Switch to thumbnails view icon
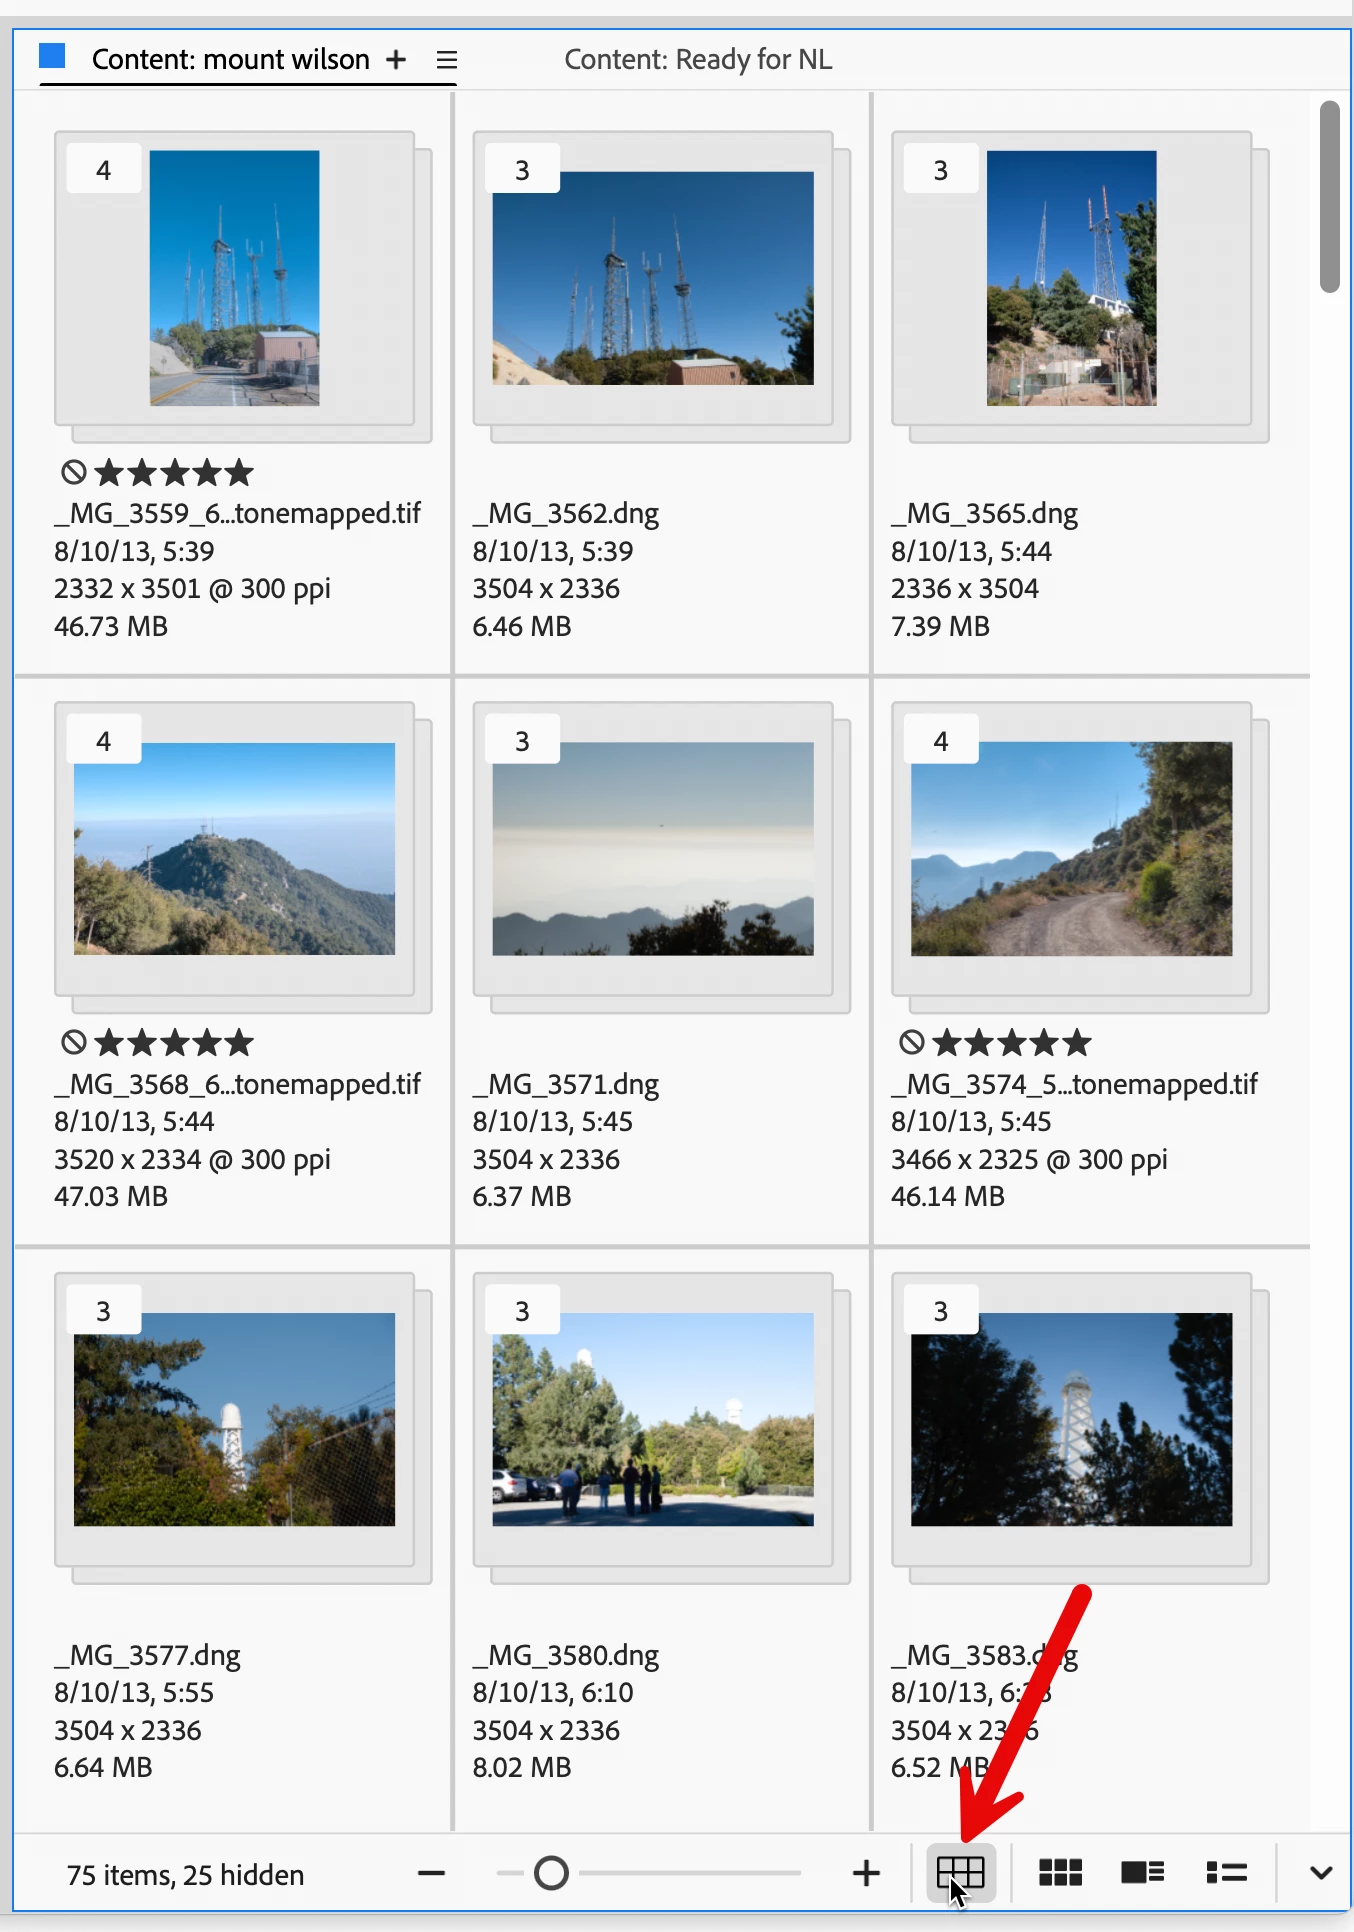Viewport: 1354px width, 1932px height. 1060,1872
